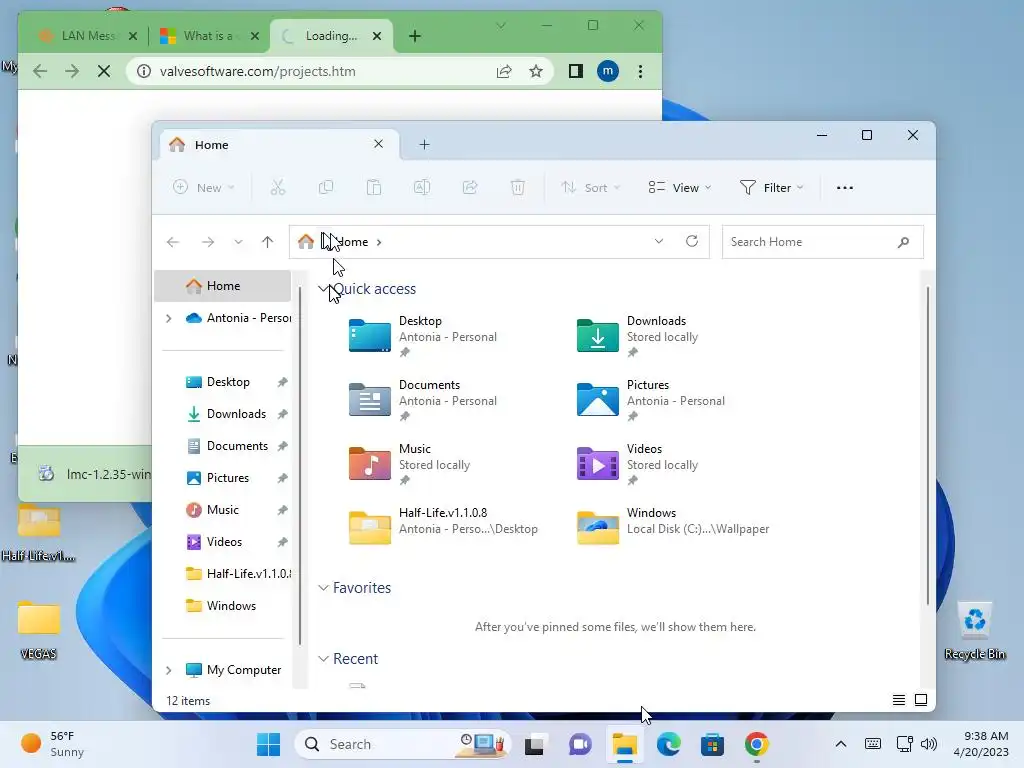The width and height of the screenshot is (1024, 768).
Task: Open the Music folder tile
Action: click(410, 464)
